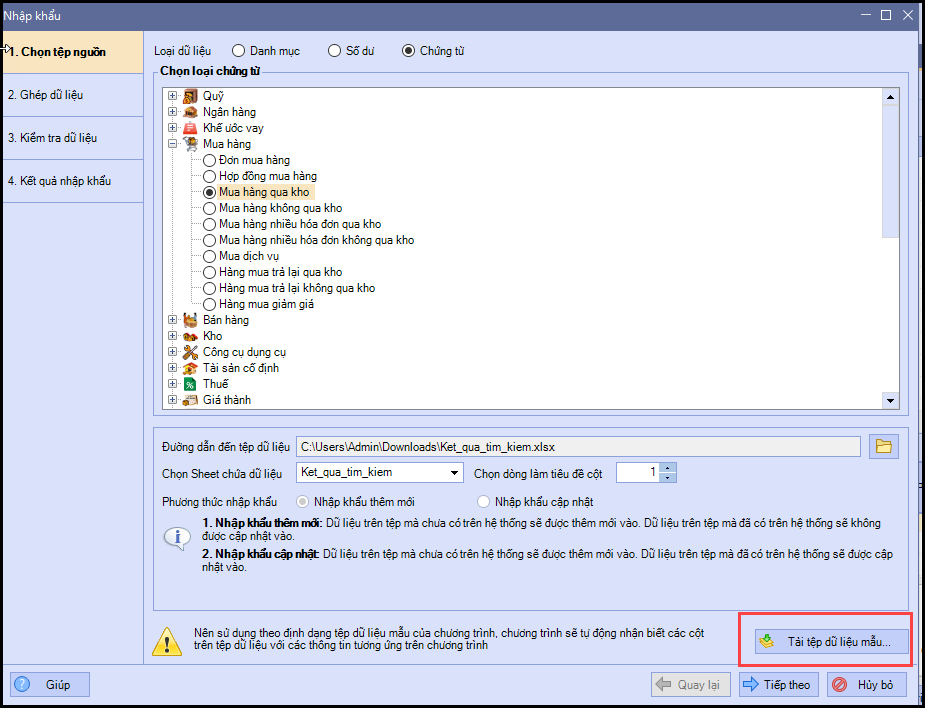Click the Ngân hàng label in the tree
The image size is (925, 708).
pyautogui.click(x=229, y=112)
